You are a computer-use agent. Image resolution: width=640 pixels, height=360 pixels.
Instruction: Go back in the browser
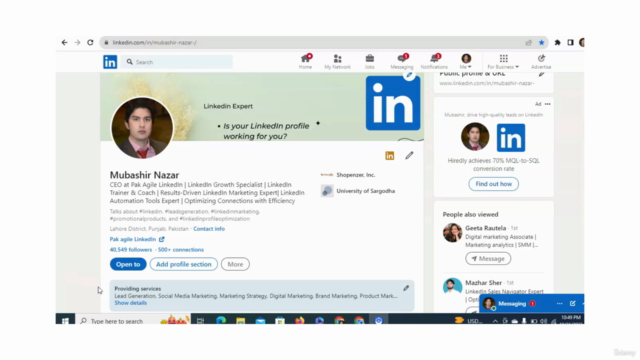point(64,42)
